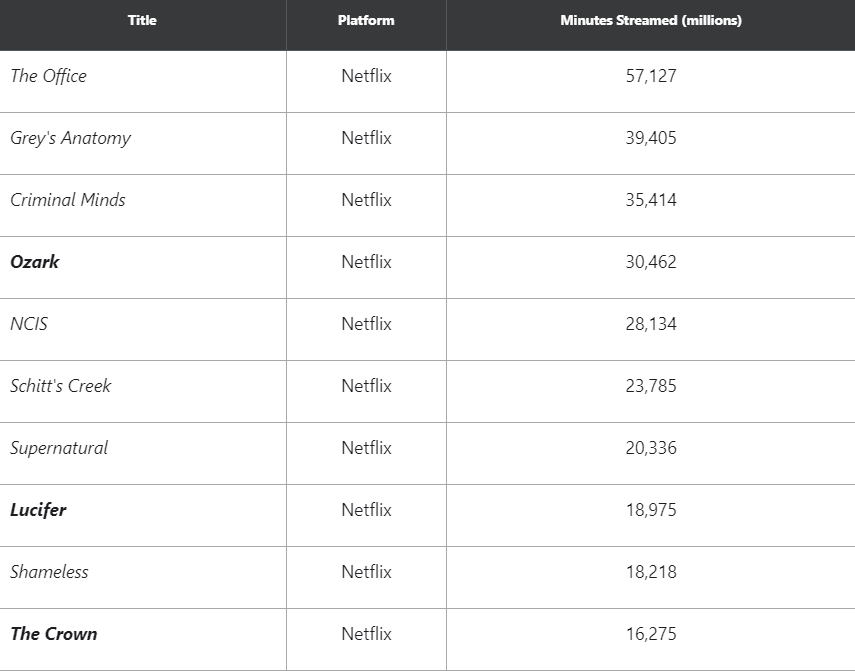Select the Shameless title cell
Screen dimensions: 855x671
pyautogui.click(x=49, y=572)
